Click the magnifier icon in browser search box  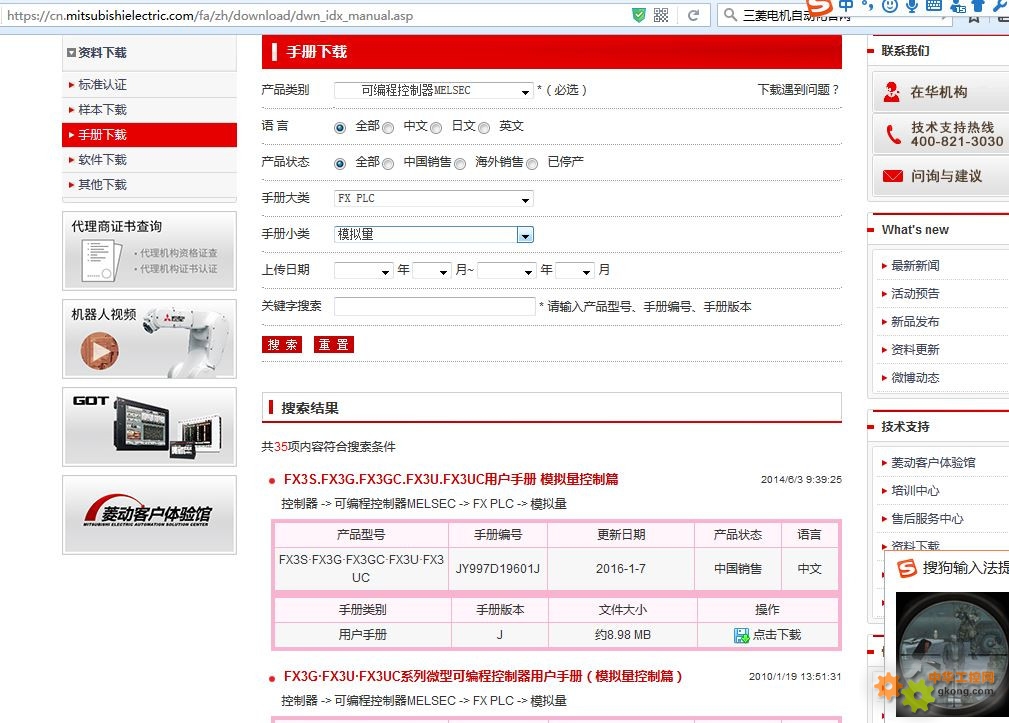(730, 15)
